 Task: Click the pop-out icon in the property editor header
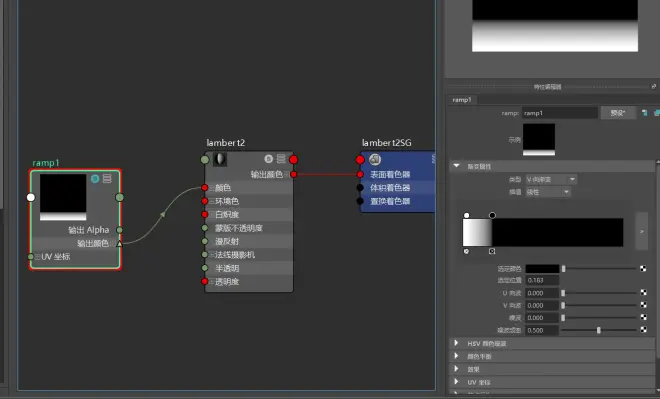coord(654,86)
